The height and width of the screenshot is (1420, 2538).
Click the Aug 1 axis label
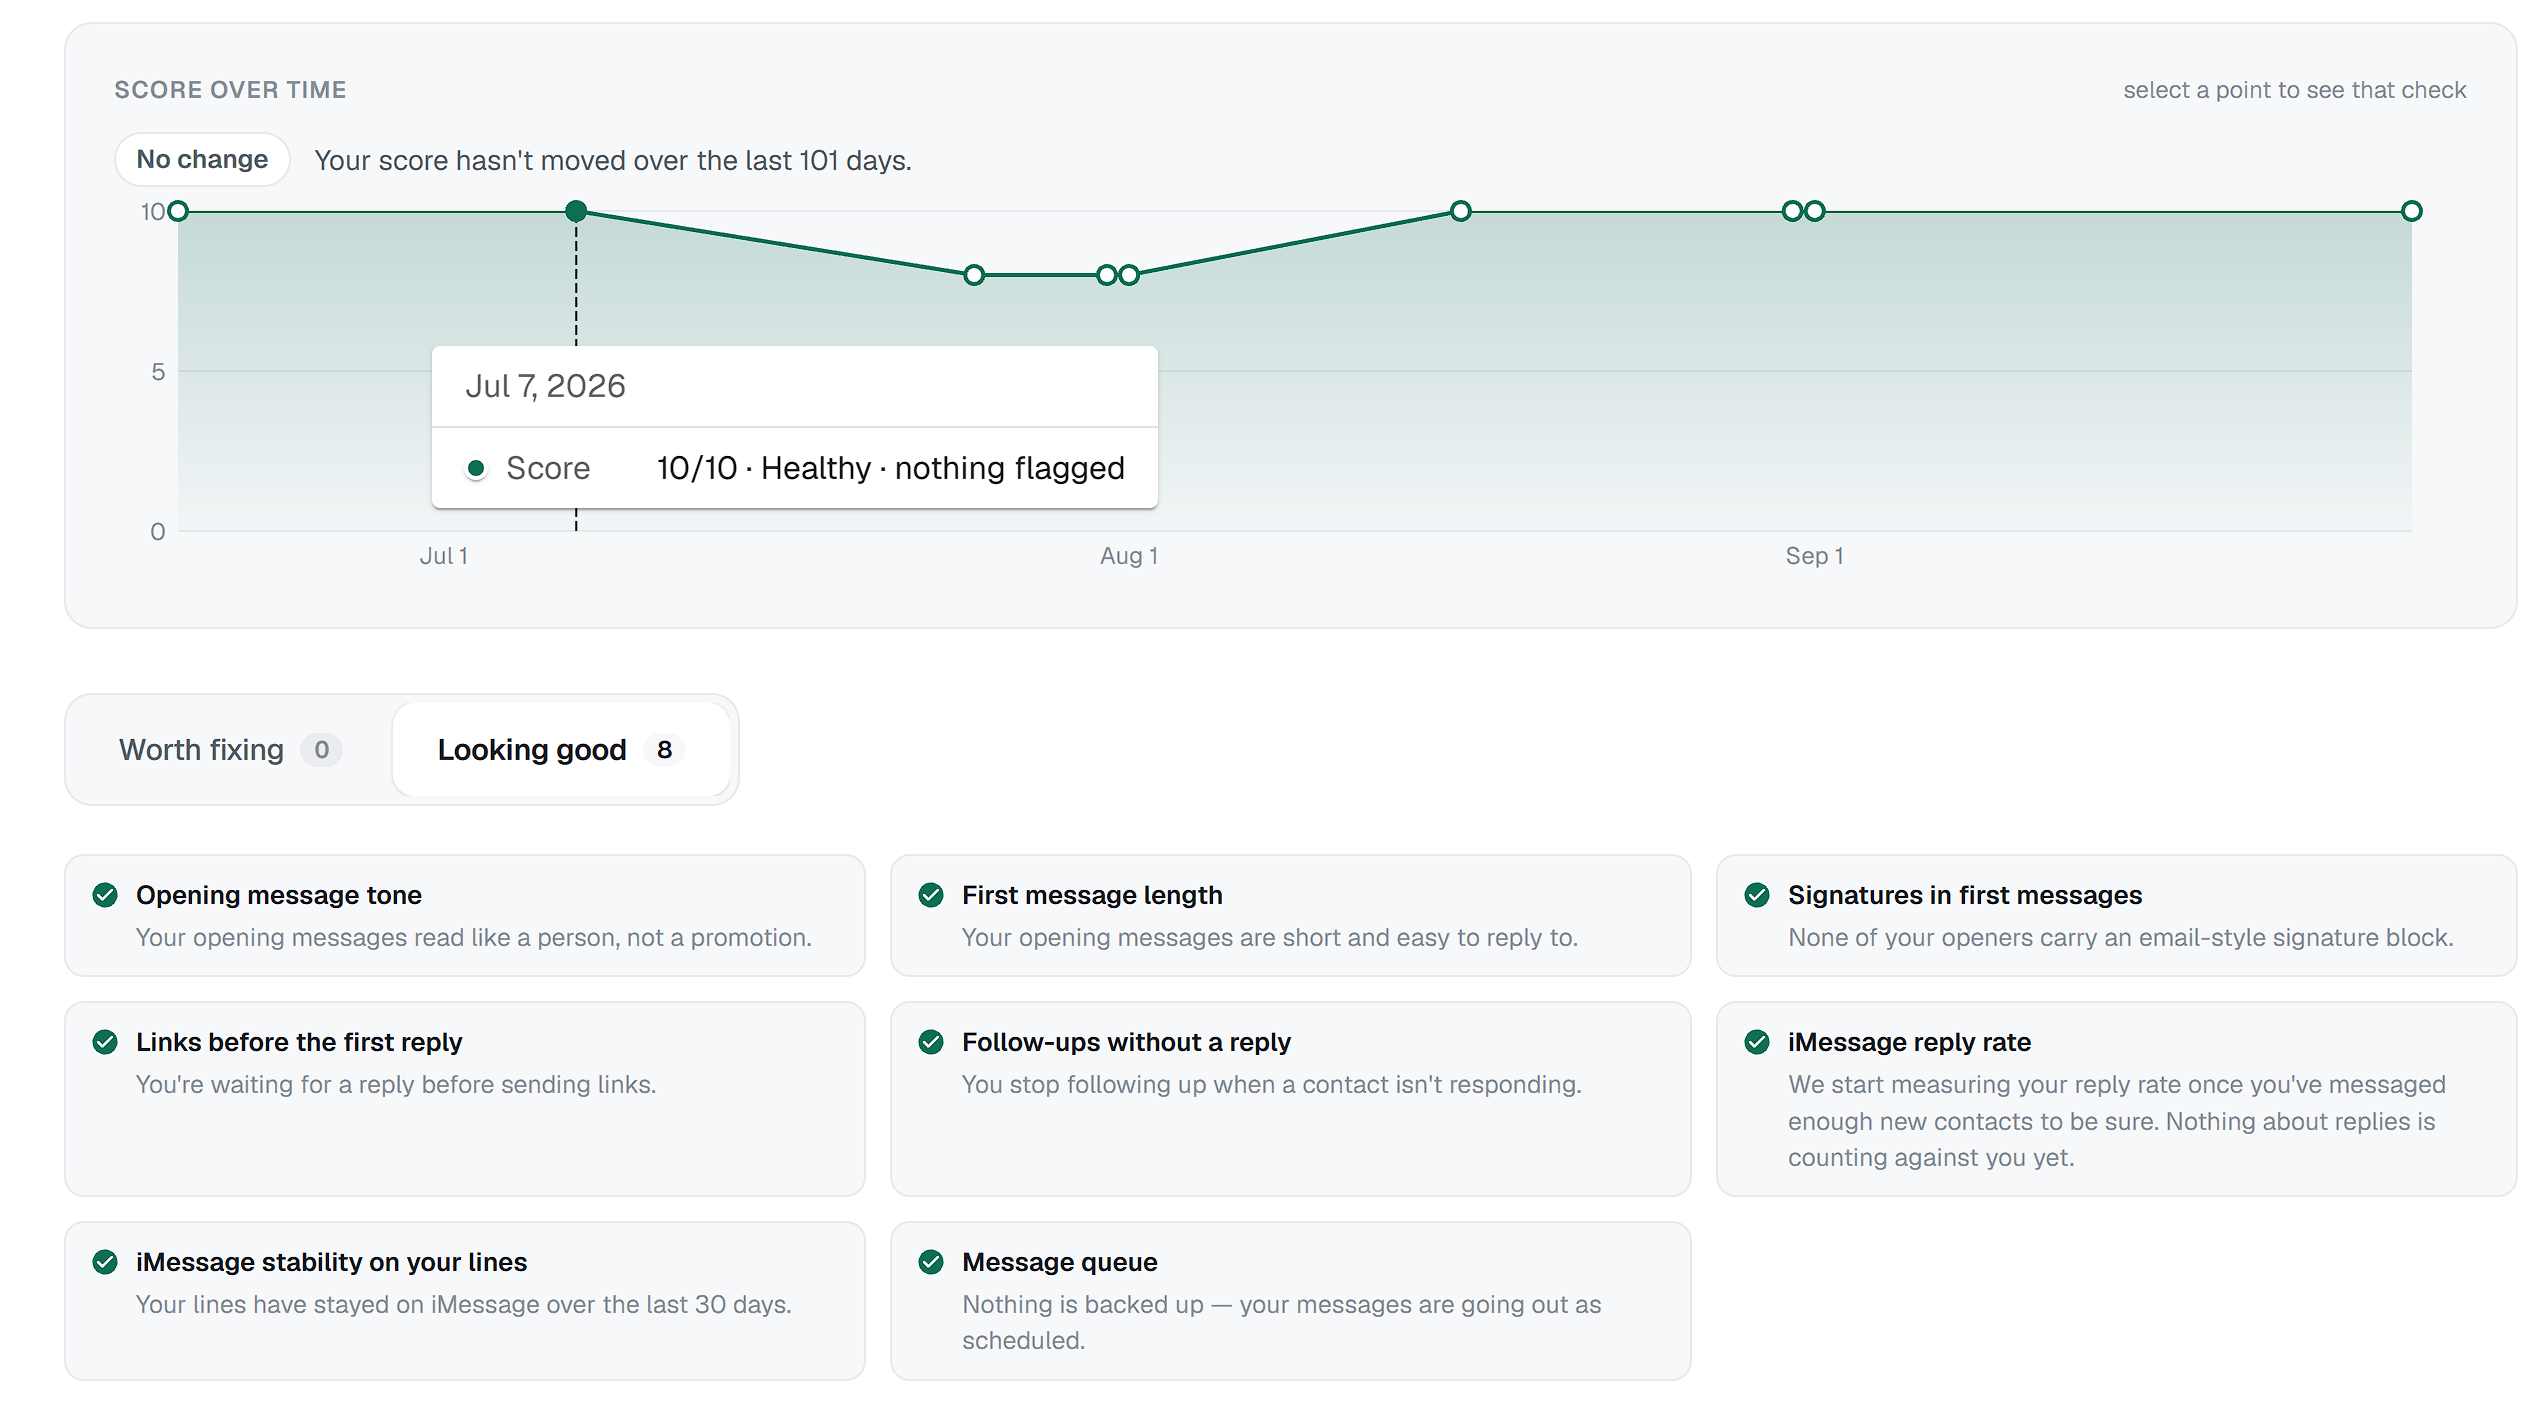pos(1129,556)
